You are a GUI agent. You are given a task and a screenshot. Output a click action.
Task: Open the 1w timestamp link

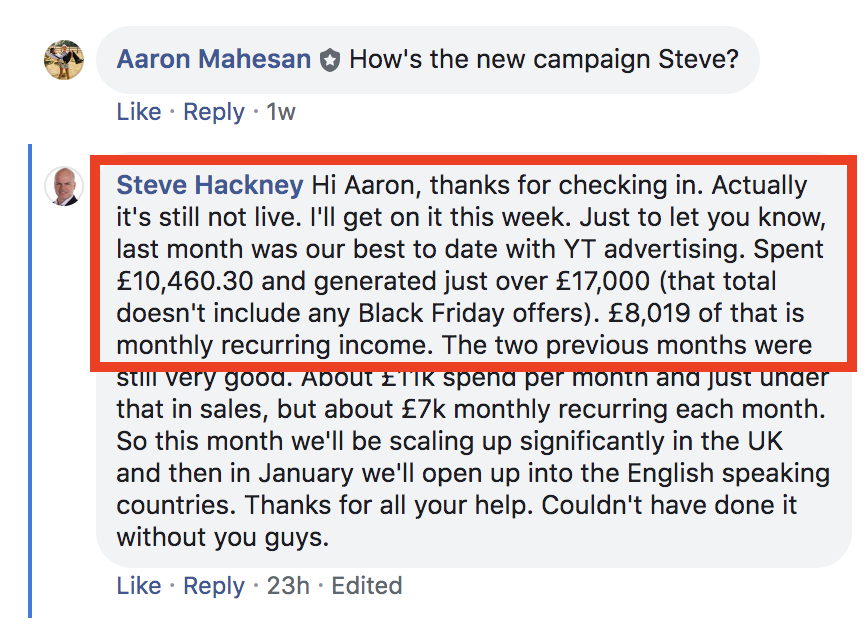click(x=281, y=112)
